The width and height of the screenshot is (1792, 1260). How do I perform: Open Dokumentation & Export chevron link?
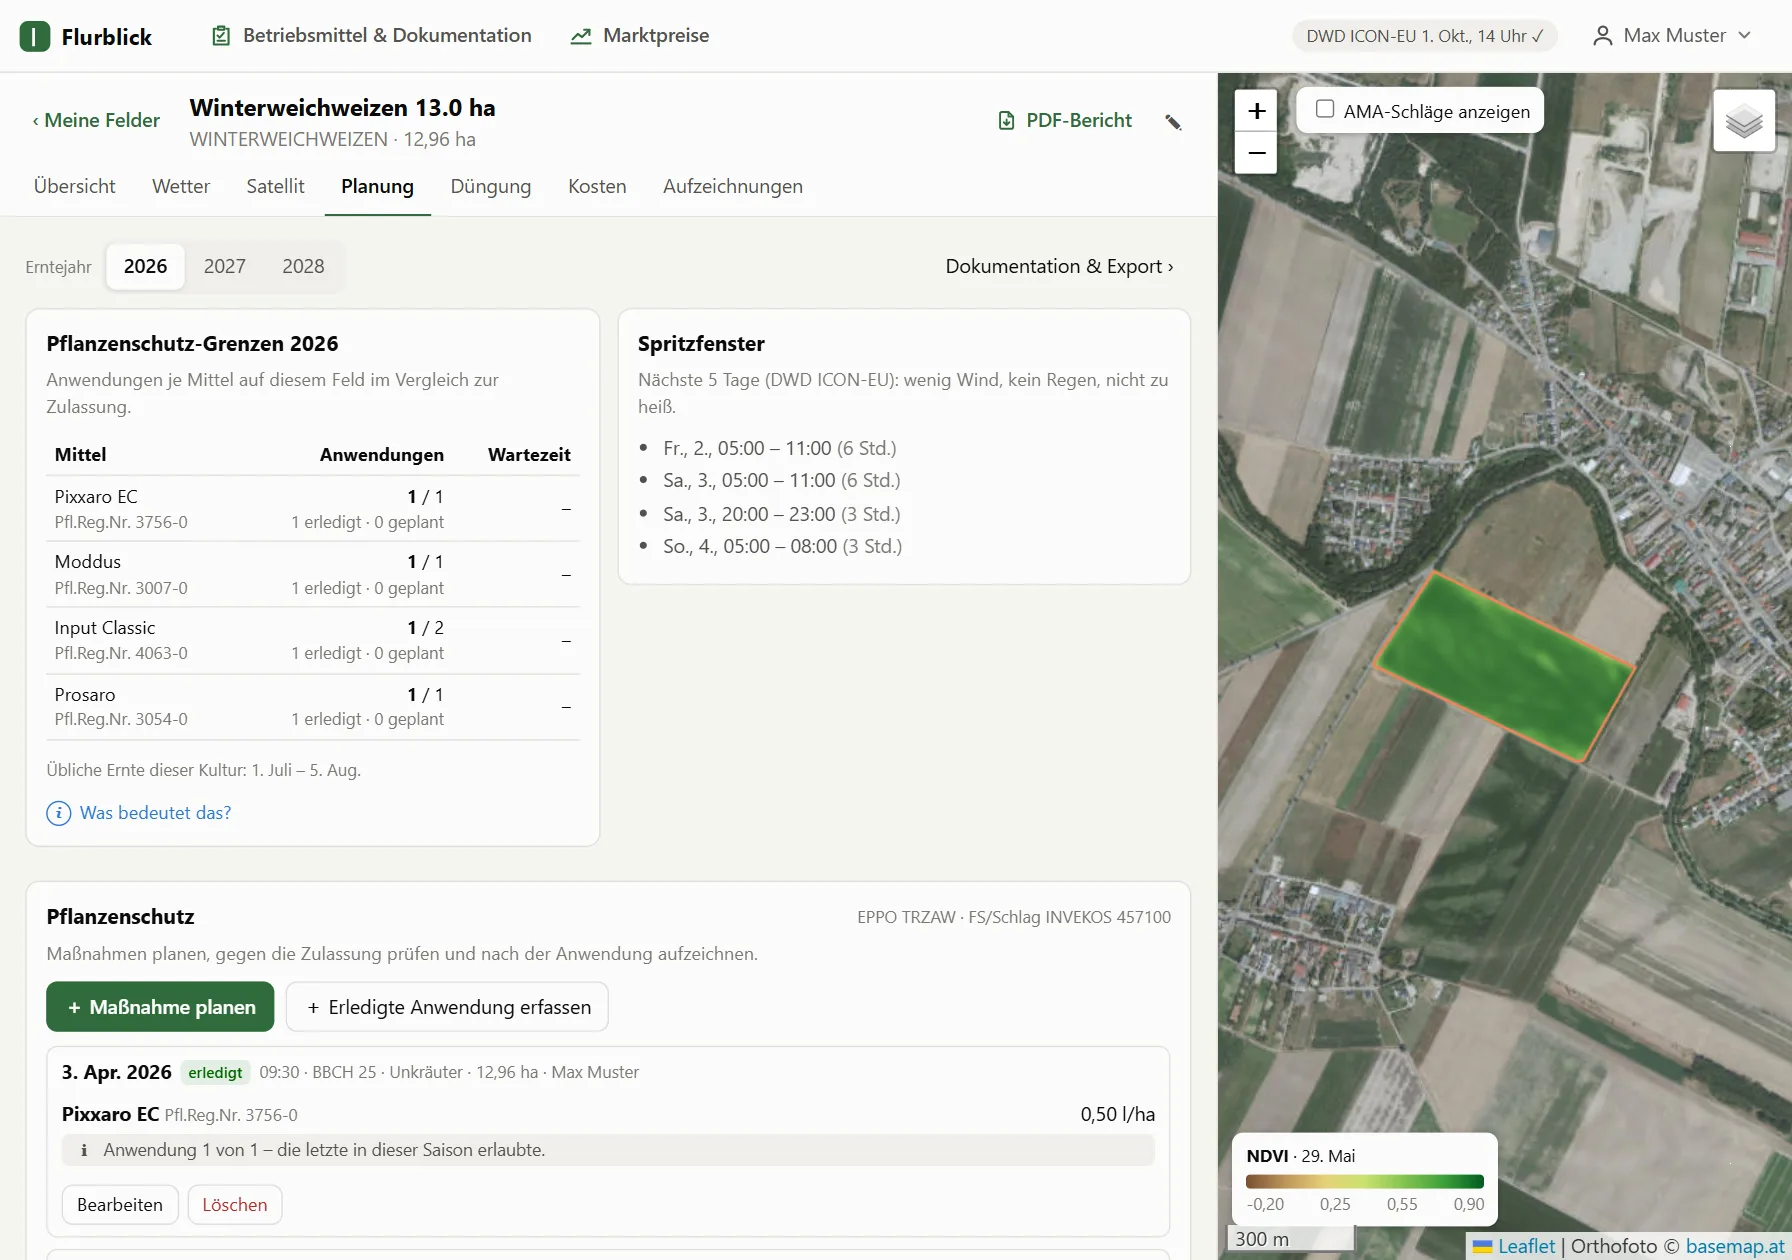pos(1060,266)
